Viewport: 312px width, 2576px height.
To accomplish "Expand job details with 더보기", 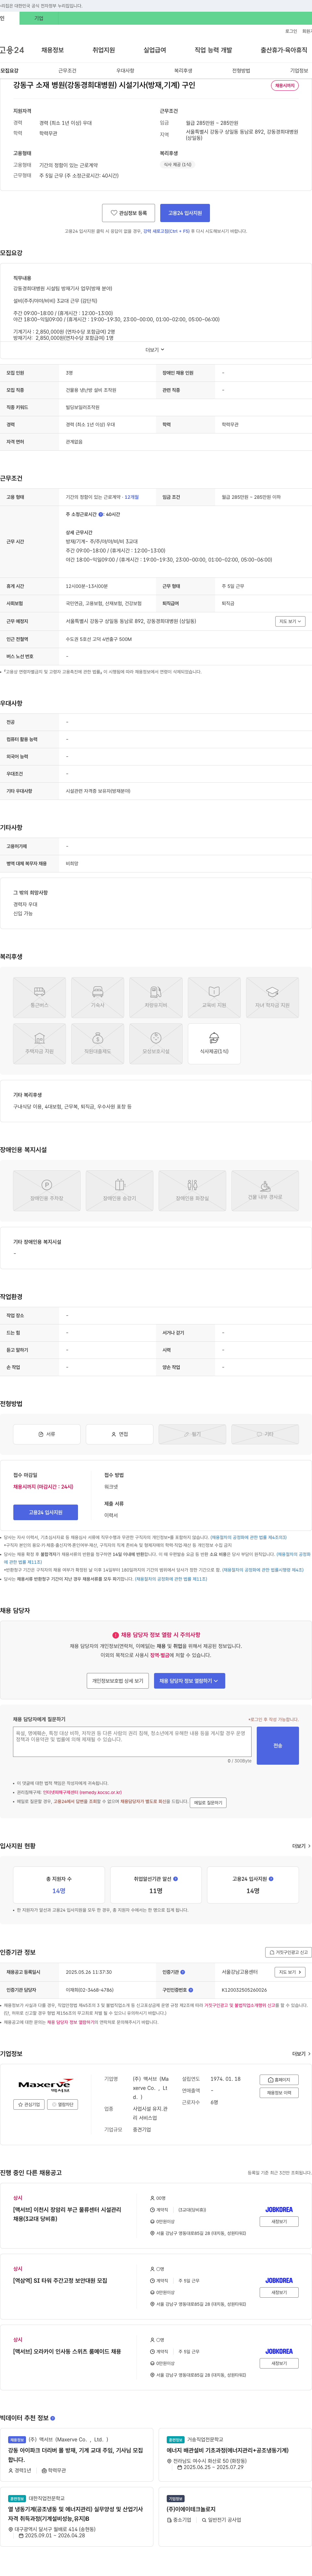I will [155, 350].
